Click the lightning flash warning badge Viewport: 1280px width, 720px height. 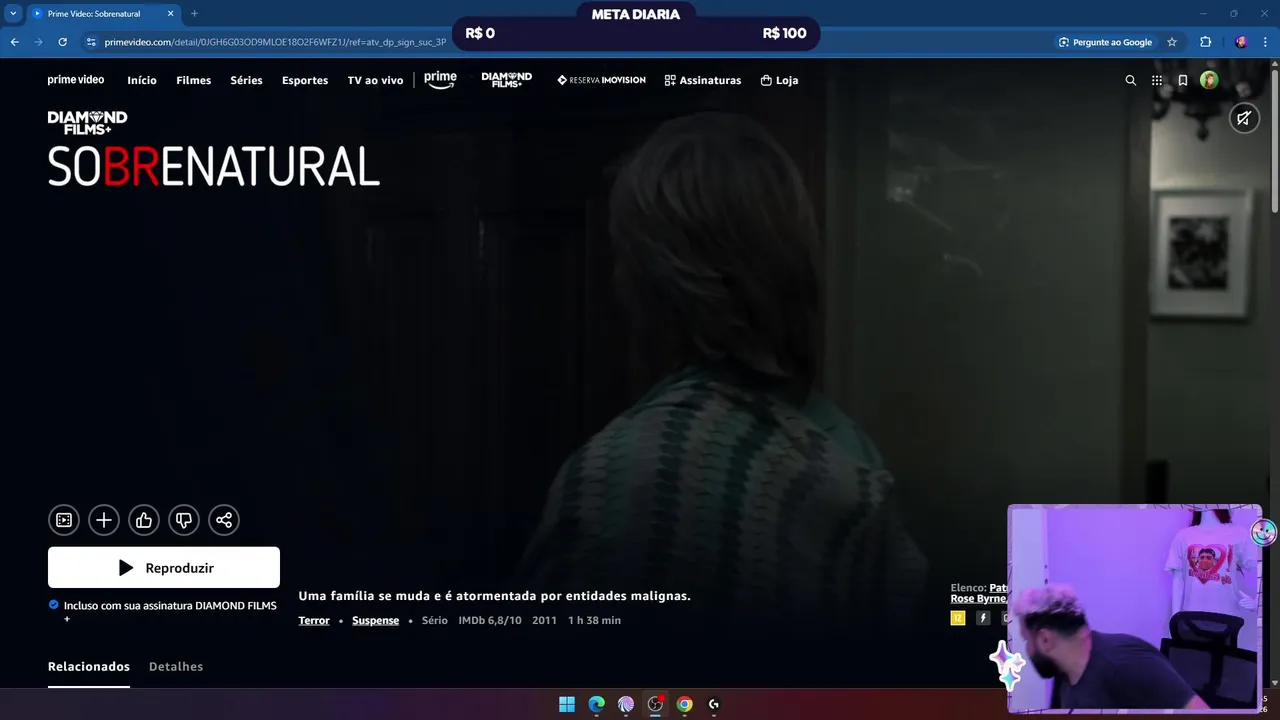983,619
